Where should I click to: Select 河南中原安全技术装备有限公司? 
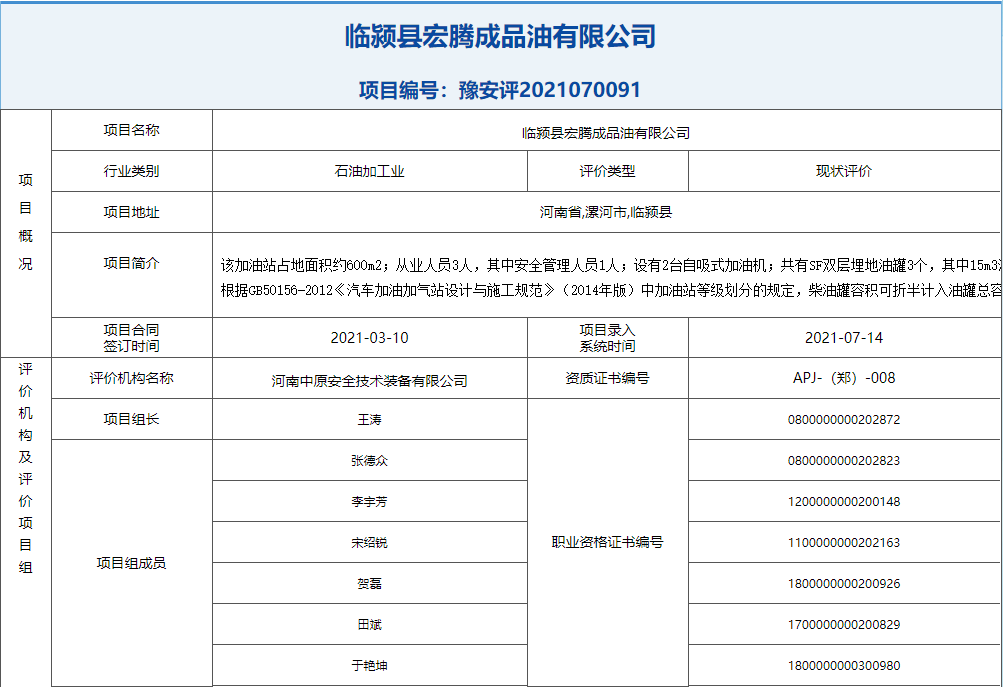(369, 381)
